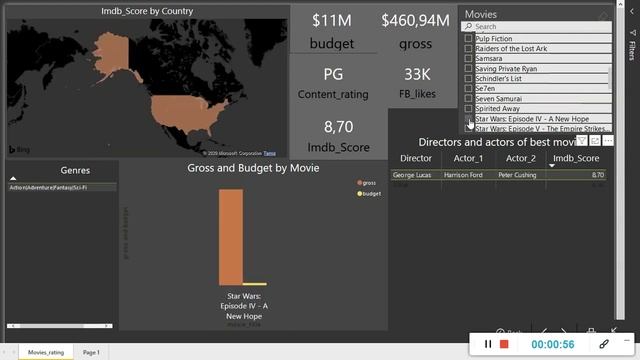Check the Spirited Away checkbox
640x360 pixels.
pyautogui.click(x=468, y=109)
